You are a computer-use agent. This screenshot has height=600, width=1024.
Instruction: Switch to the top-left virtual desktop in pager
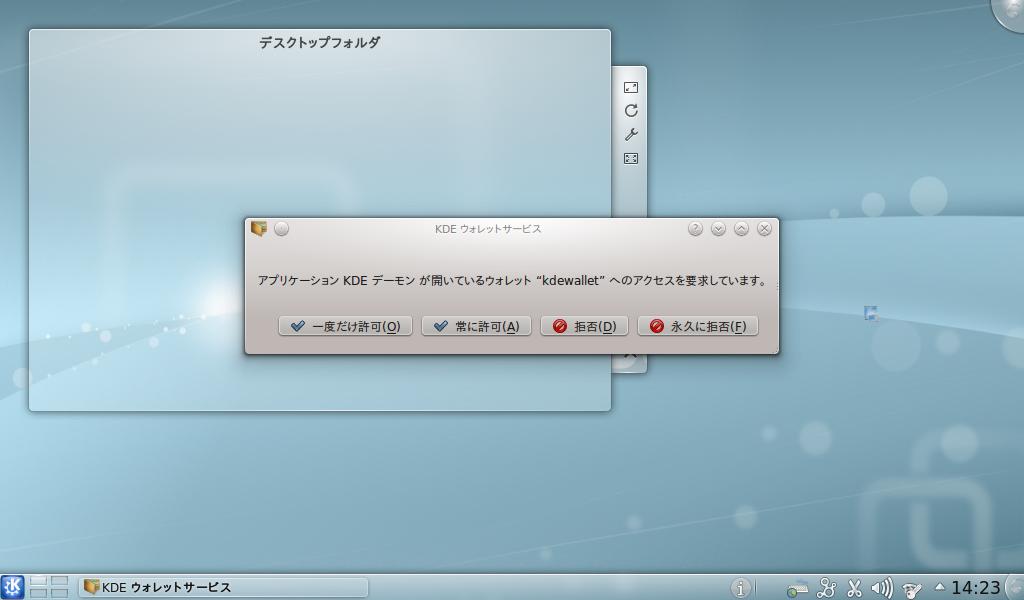tap(39, 581)
